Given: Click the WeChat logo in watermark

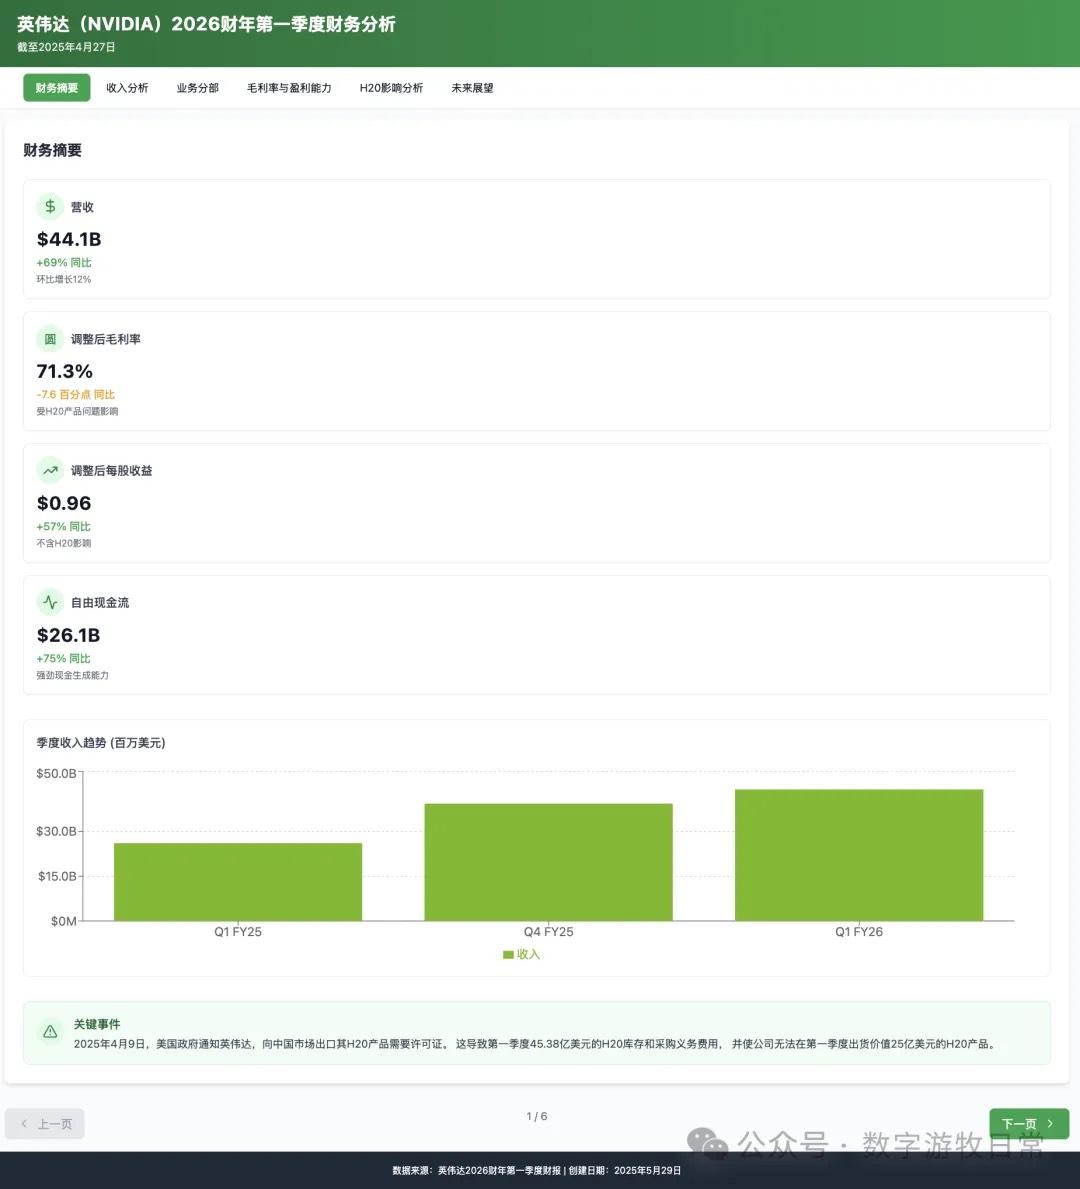Looking at the screenshot, I should click(x=708, y=1142).
